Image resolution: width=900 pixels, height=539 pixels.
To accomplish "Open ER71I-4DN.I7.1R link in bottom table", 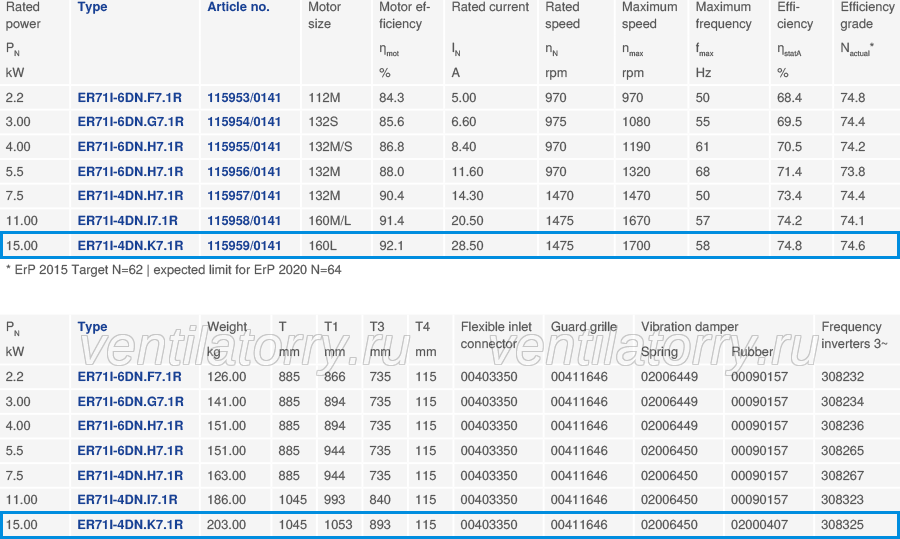I will (x=127, y=499).
